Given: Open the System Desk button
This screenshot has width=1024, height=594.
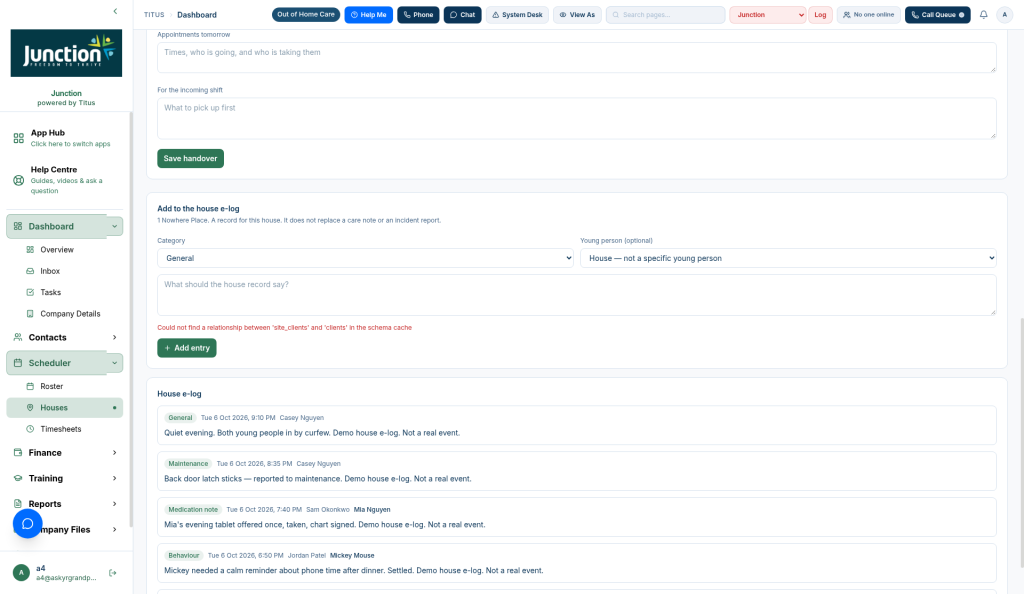Looking at the screenshot, I should [517, 14].
